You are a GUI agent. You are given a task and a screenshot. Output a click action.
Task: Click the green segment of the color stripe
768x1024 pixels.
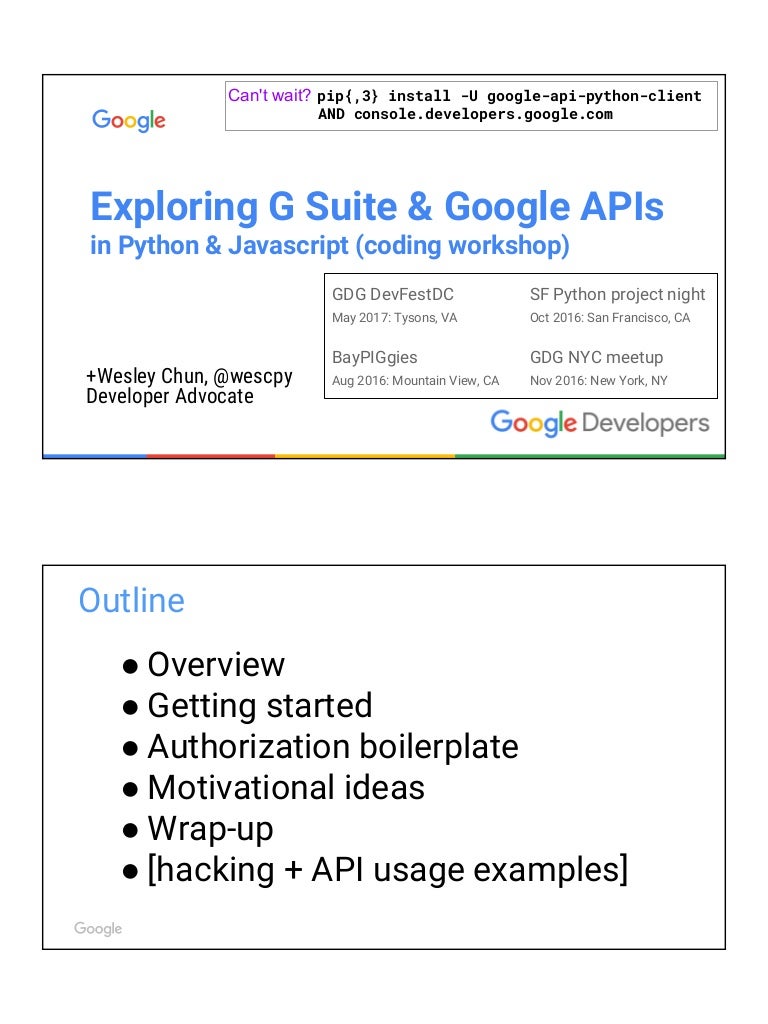[589, 456]
